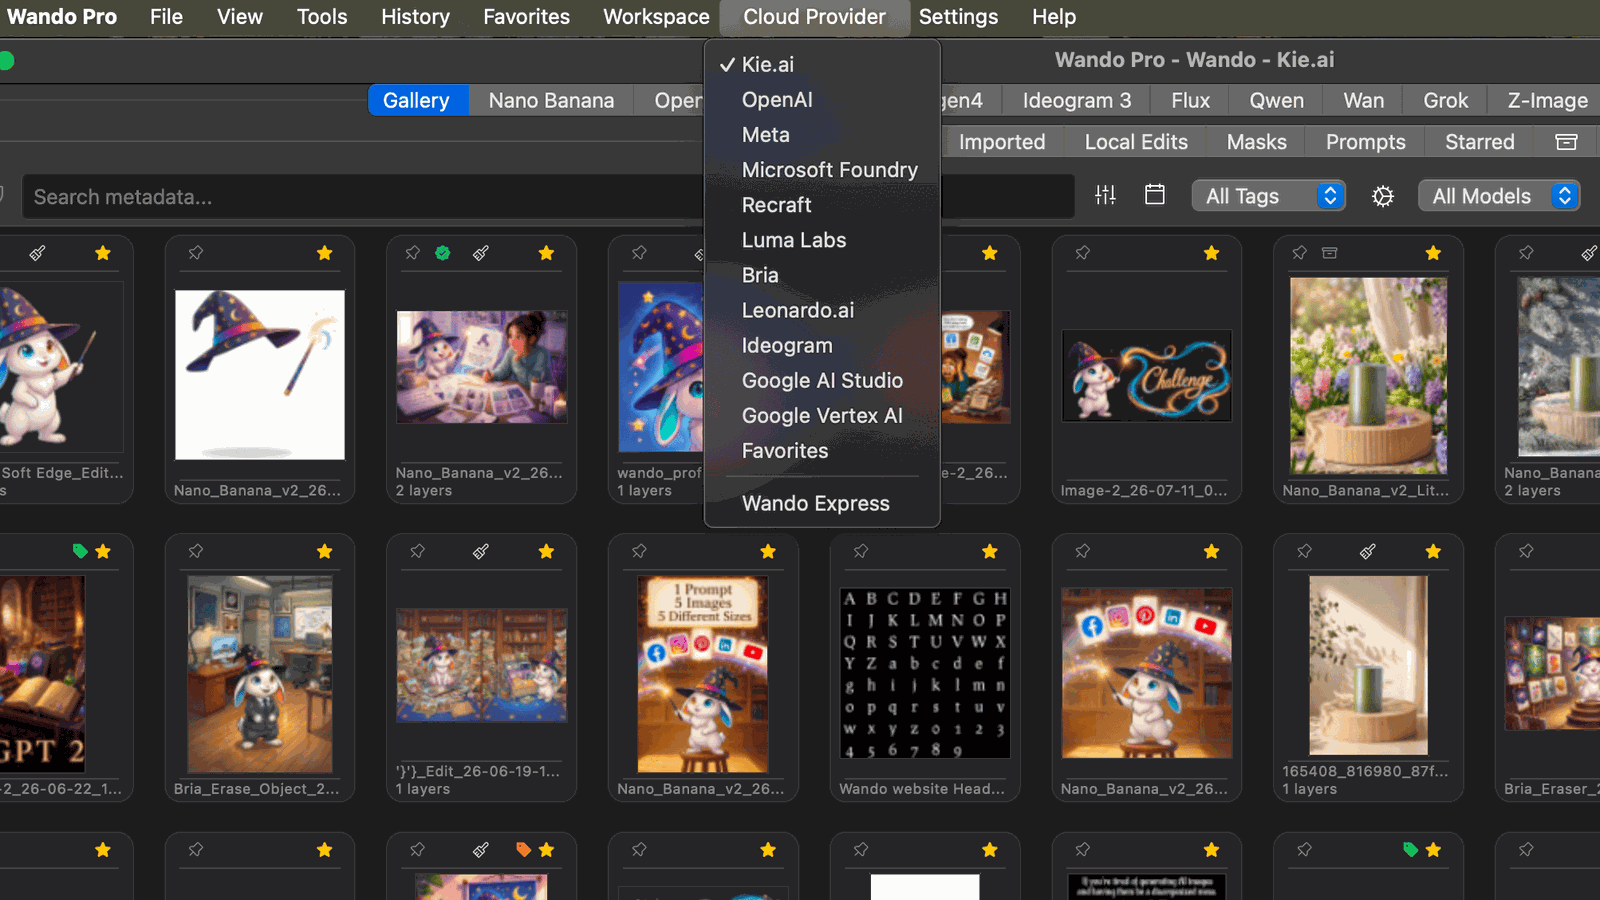Image resolution: width=1600 pixels, height=900 pixels.
Task: Click the archive box icon after Starred tab
Action: coord(1566,142)
